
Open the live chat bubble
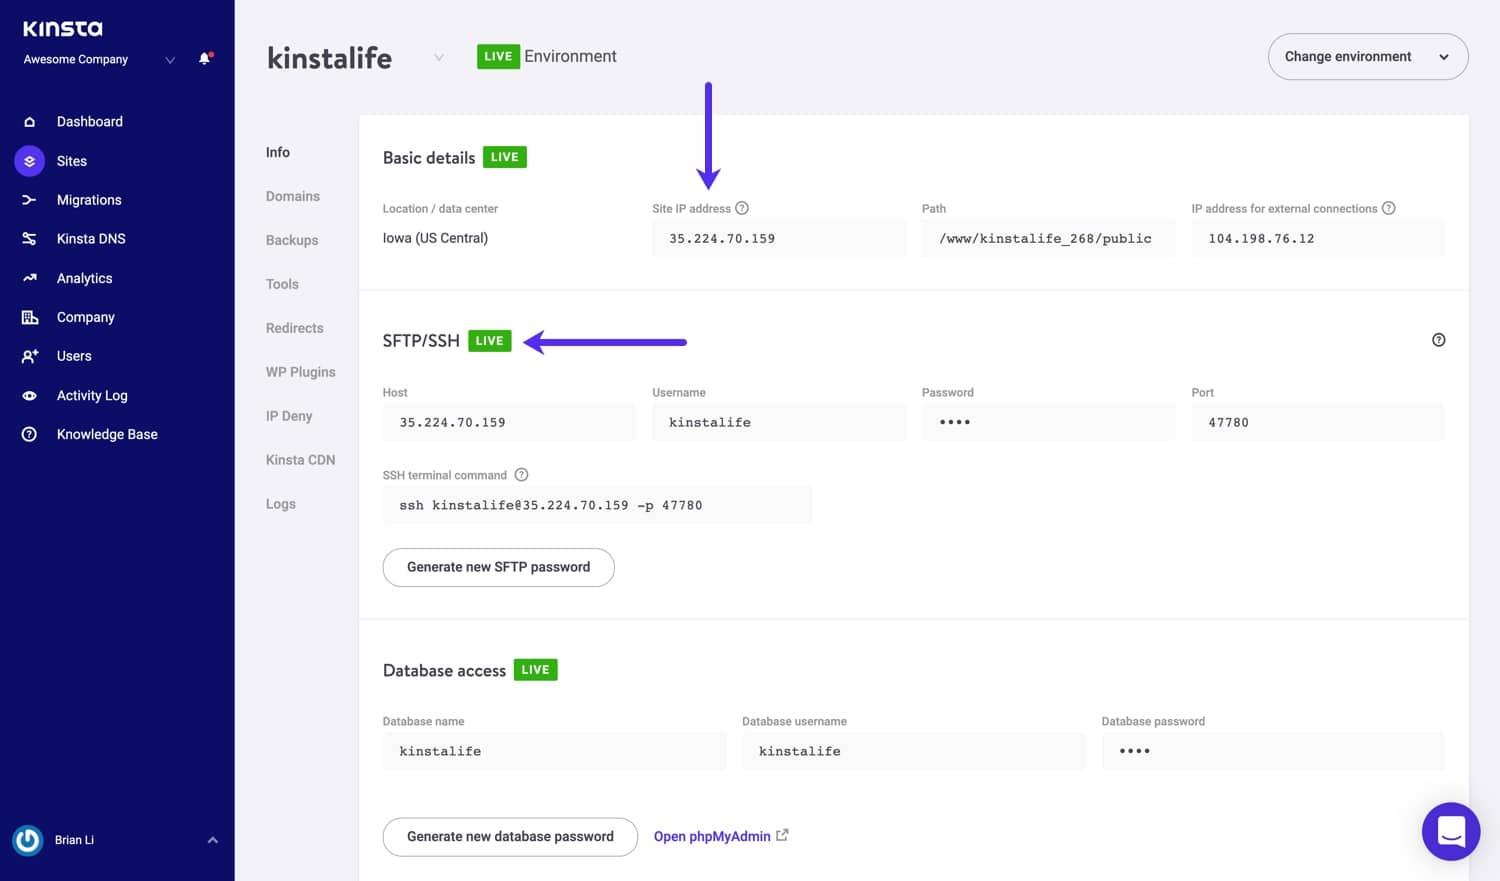point(1450,831)
